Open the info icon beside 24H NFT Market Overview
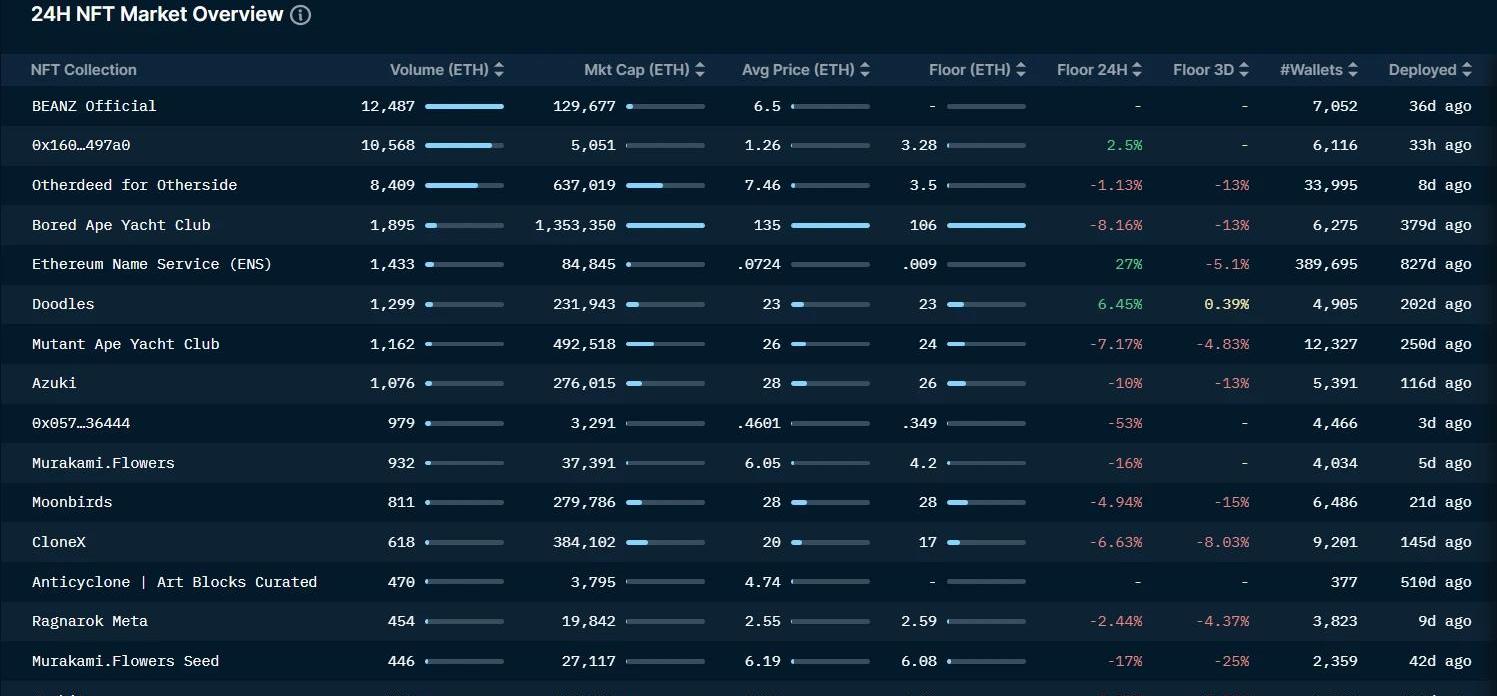This screenshot has width=1497, height=696. [300, 15]
